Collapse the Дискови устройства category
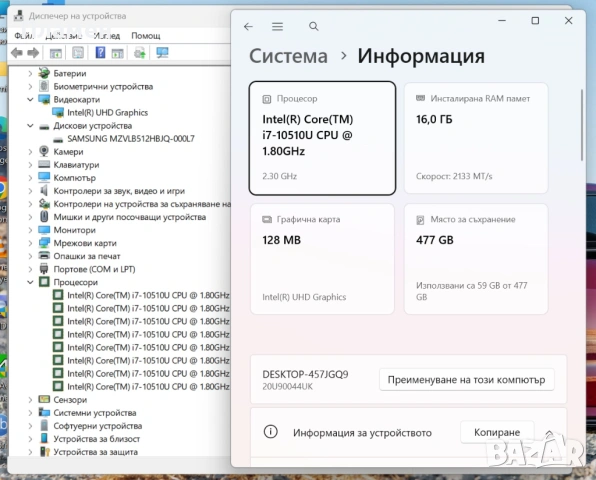 pos(30,125)
